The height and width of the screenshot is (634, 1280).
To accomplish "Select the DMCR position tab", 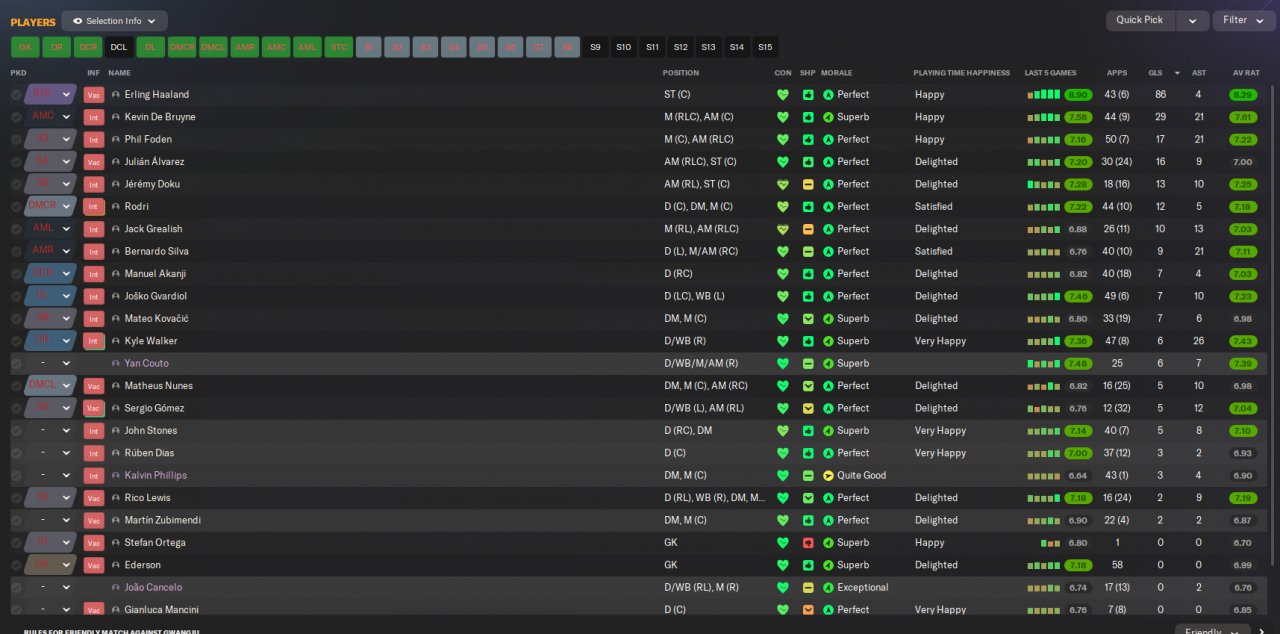I will coord(182,47).
